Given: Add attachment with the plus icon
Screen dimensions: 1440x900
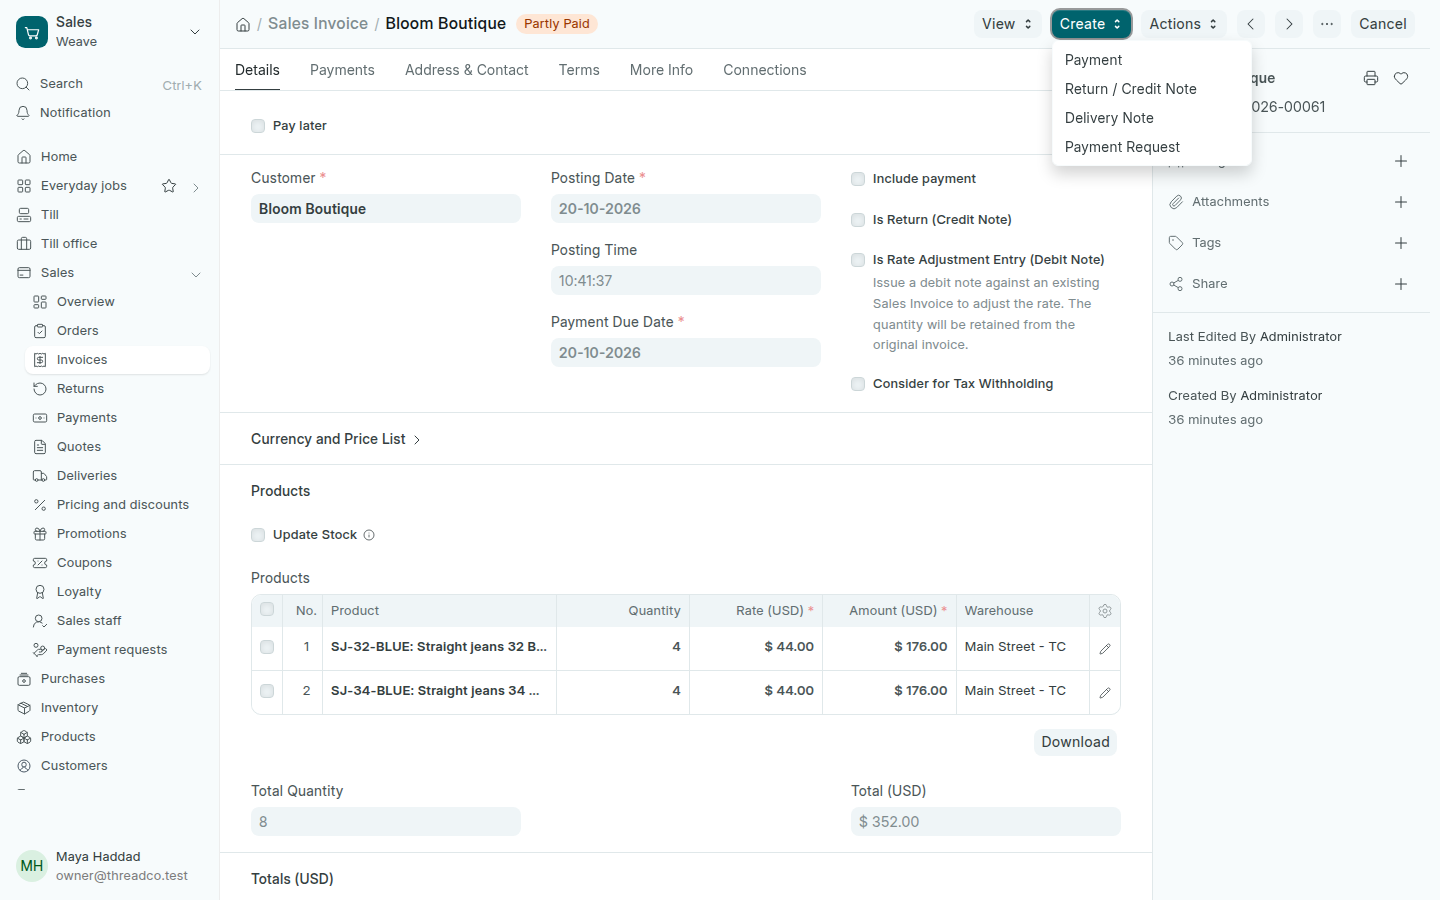Looking at the screenshot, I should pos(1401,202).
